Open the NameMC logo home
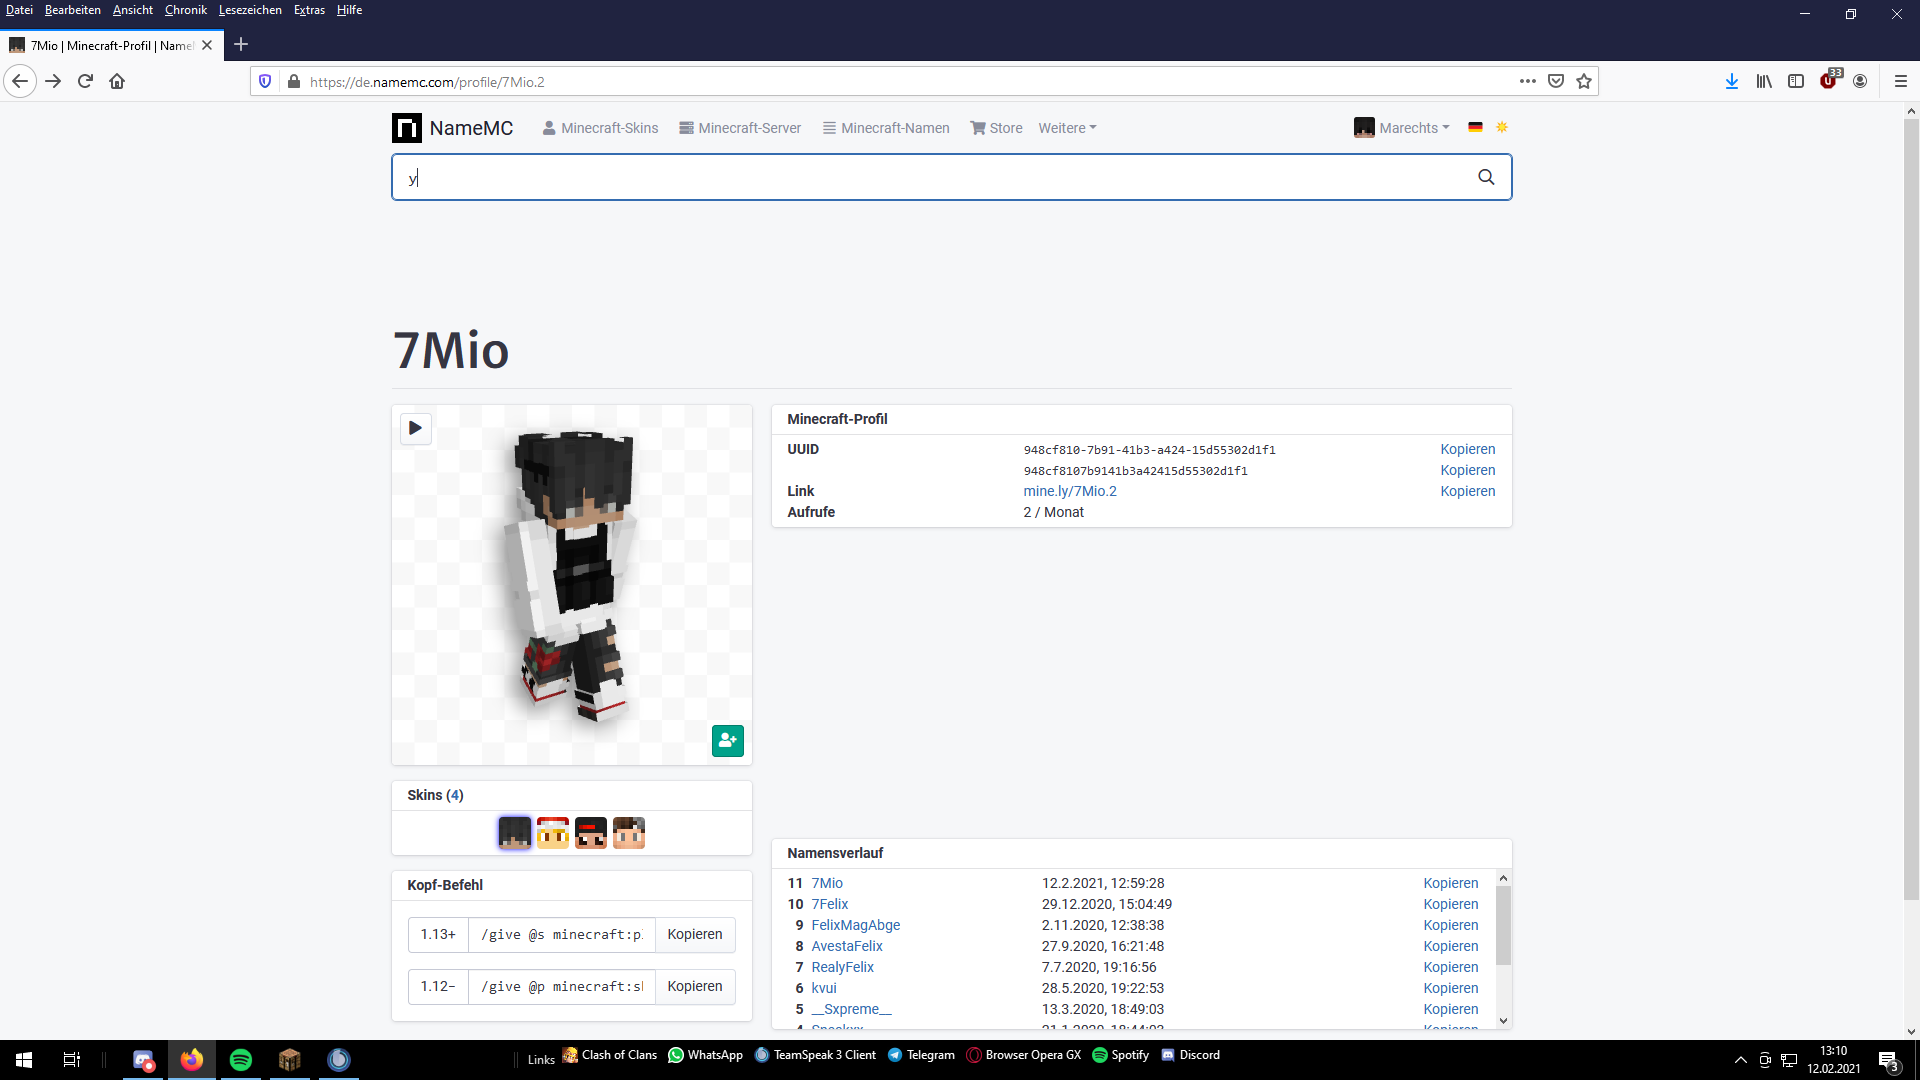Image resolution: width=1920 pixels, height=1080 pixels. (453, 128)
